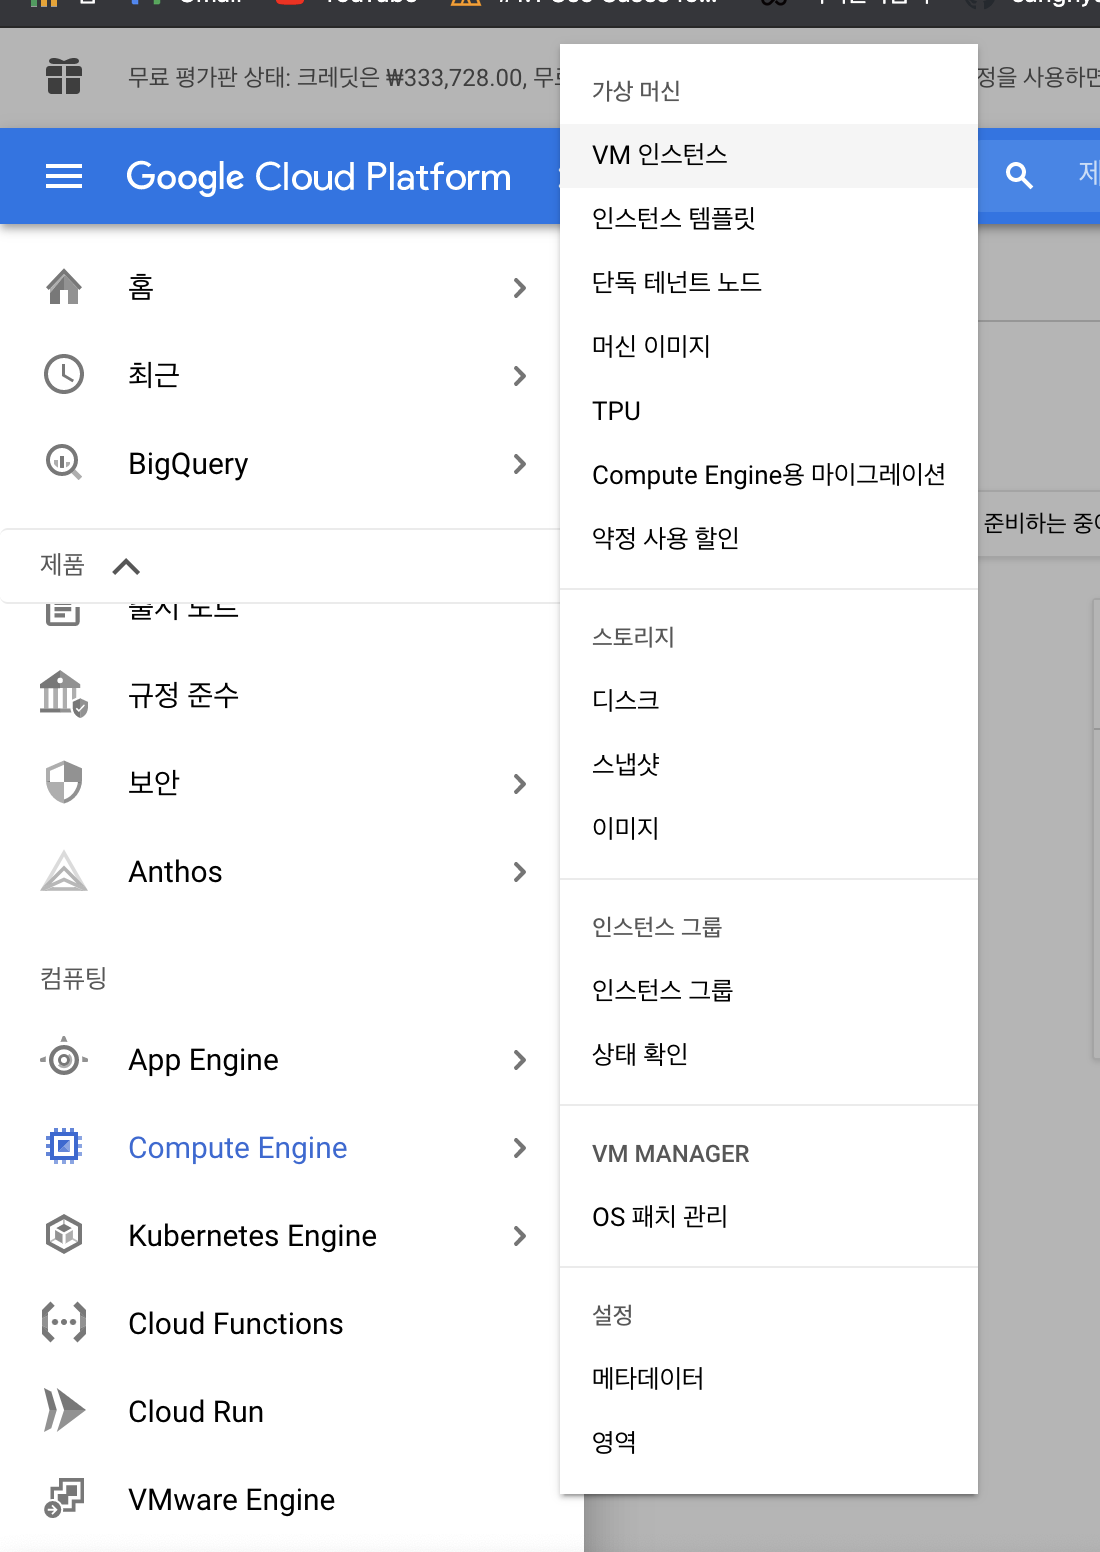Click the BigQuery magnifier icon
The image size is (1100, 1552).
[64, 462]
